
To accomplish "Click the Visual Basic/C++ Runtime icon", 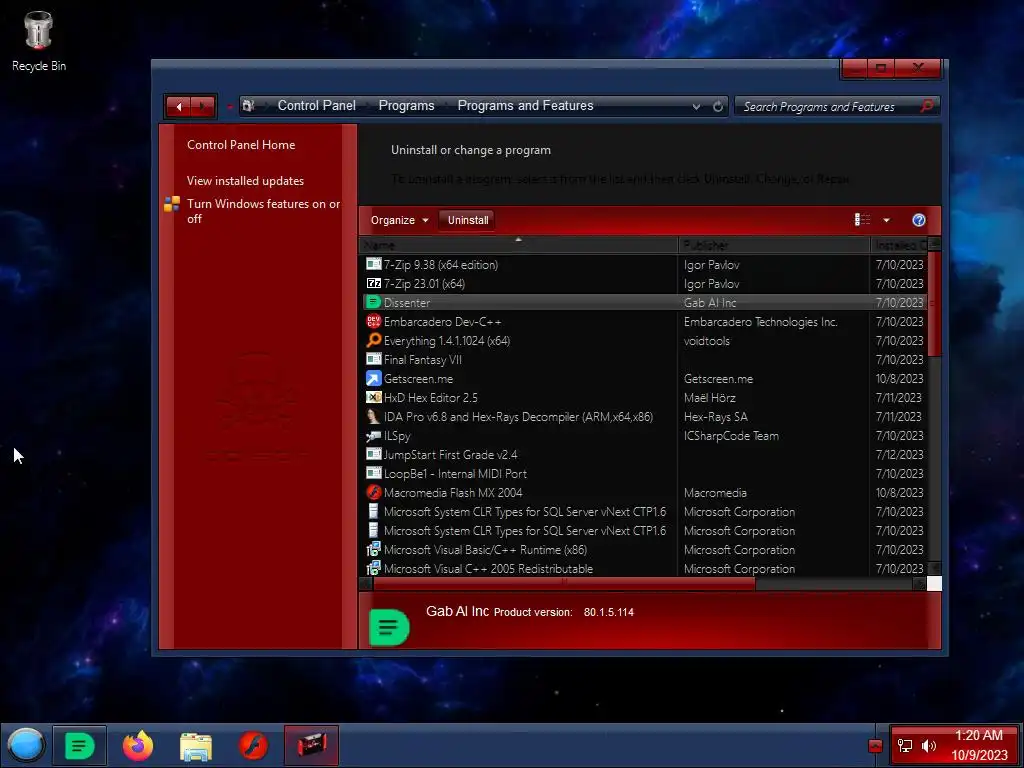I will [x=374, y=550].
